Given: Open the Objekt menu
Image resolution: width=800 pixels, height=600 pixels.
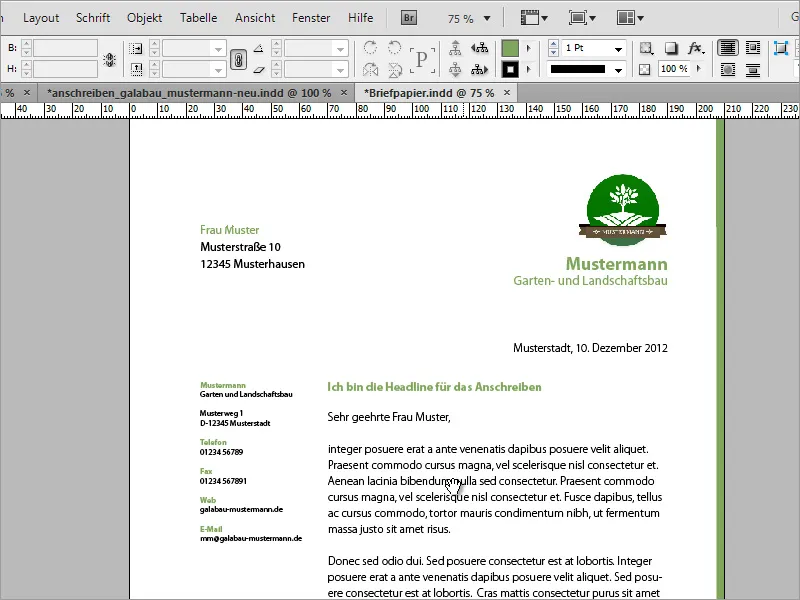Looking at the screenshot, I should coord(144,18).
